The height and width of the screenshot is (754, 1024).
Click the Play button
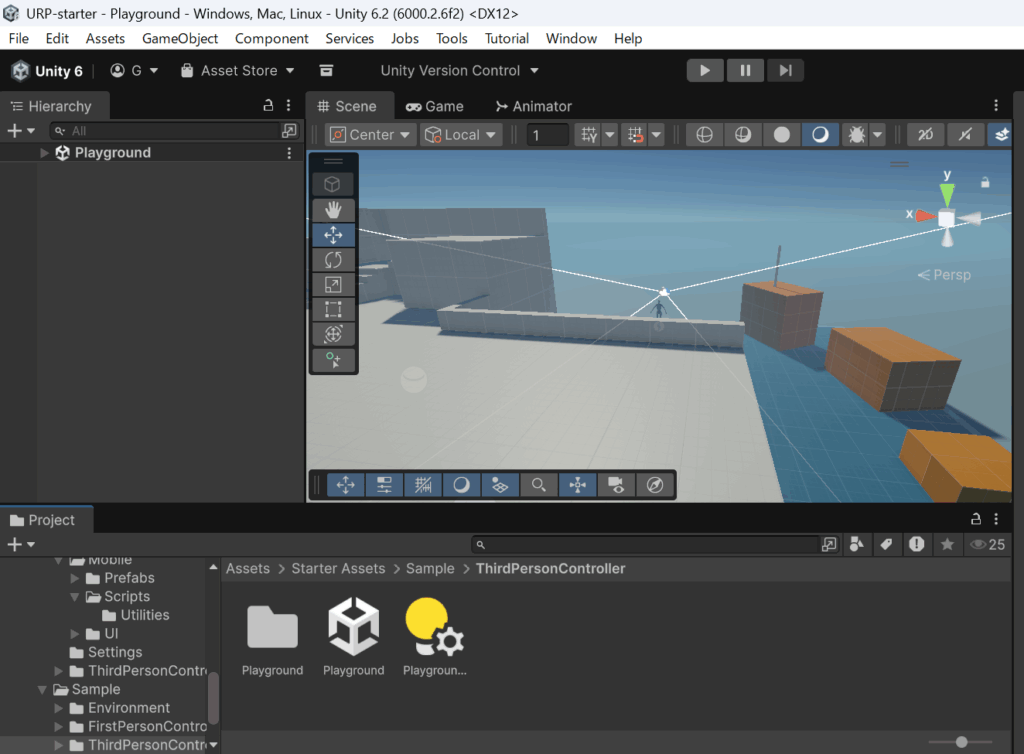tap(705, 70)
